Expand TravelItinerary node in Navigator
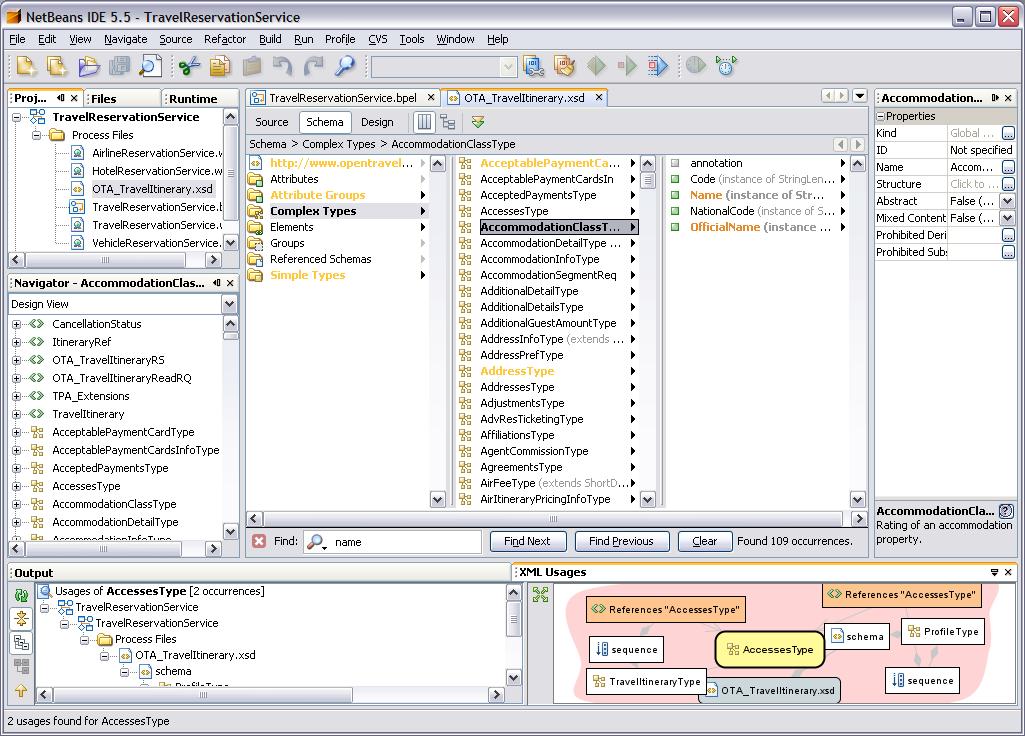The height and width of the screenshot is (736, 1025). 16,414
